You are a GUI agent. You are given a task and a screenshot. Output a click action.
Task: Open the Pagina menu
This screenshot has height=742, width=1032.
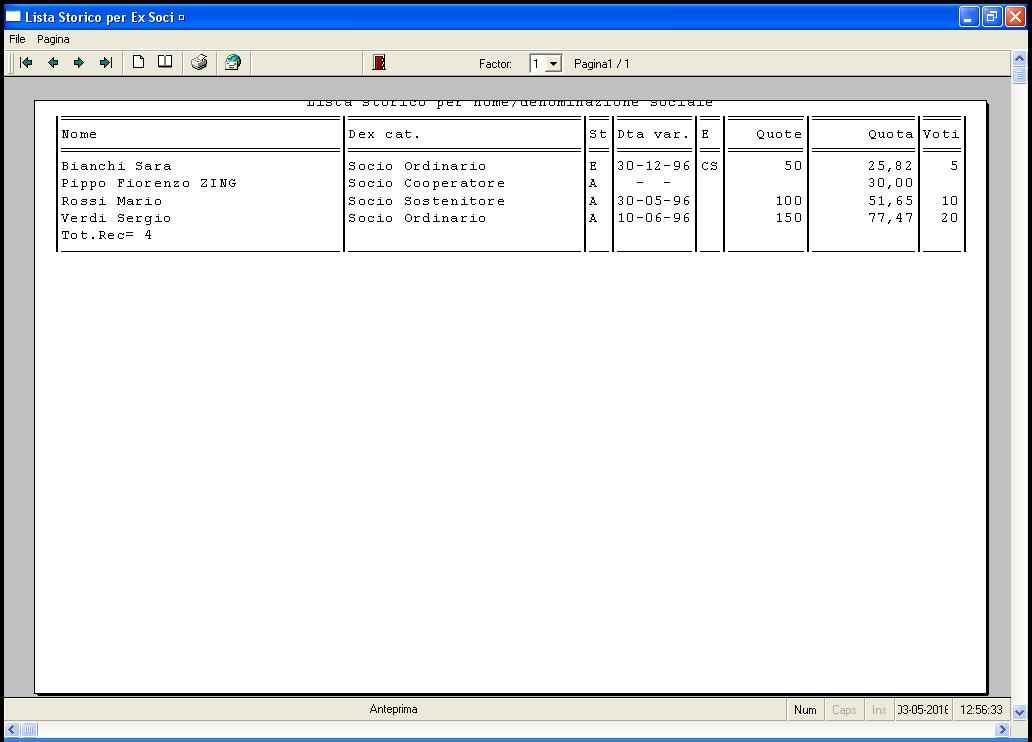point(53,40)
